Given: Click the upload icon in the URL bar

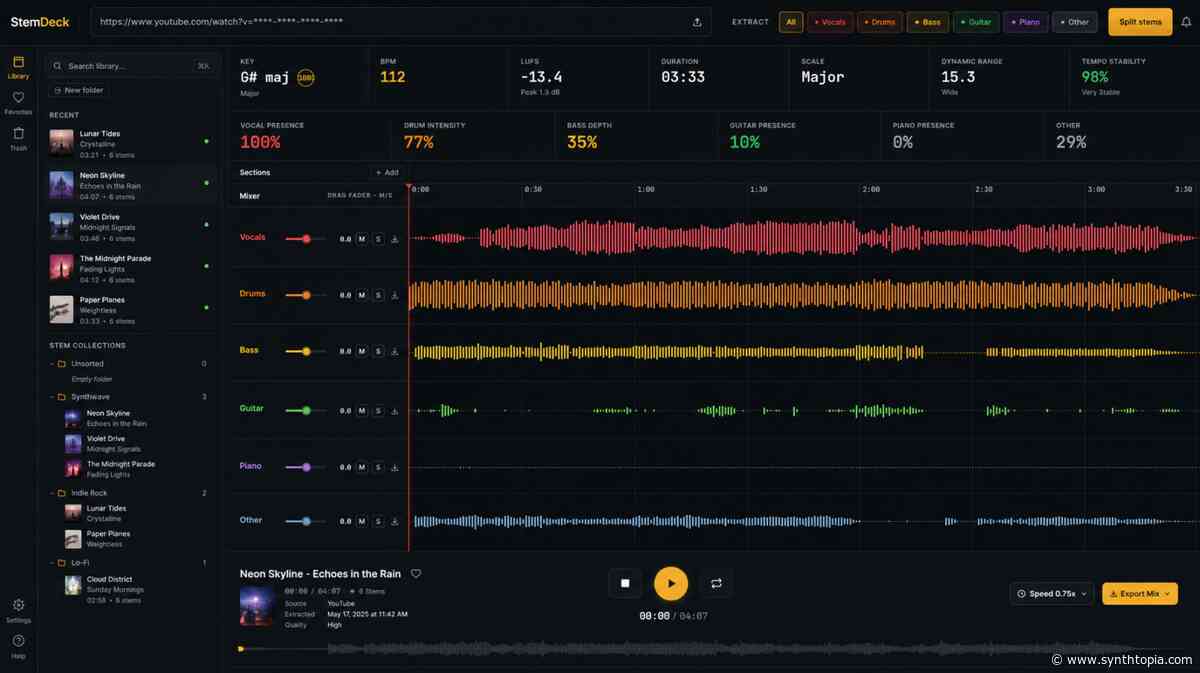Looking at the screenshot, I should point(697,22).
